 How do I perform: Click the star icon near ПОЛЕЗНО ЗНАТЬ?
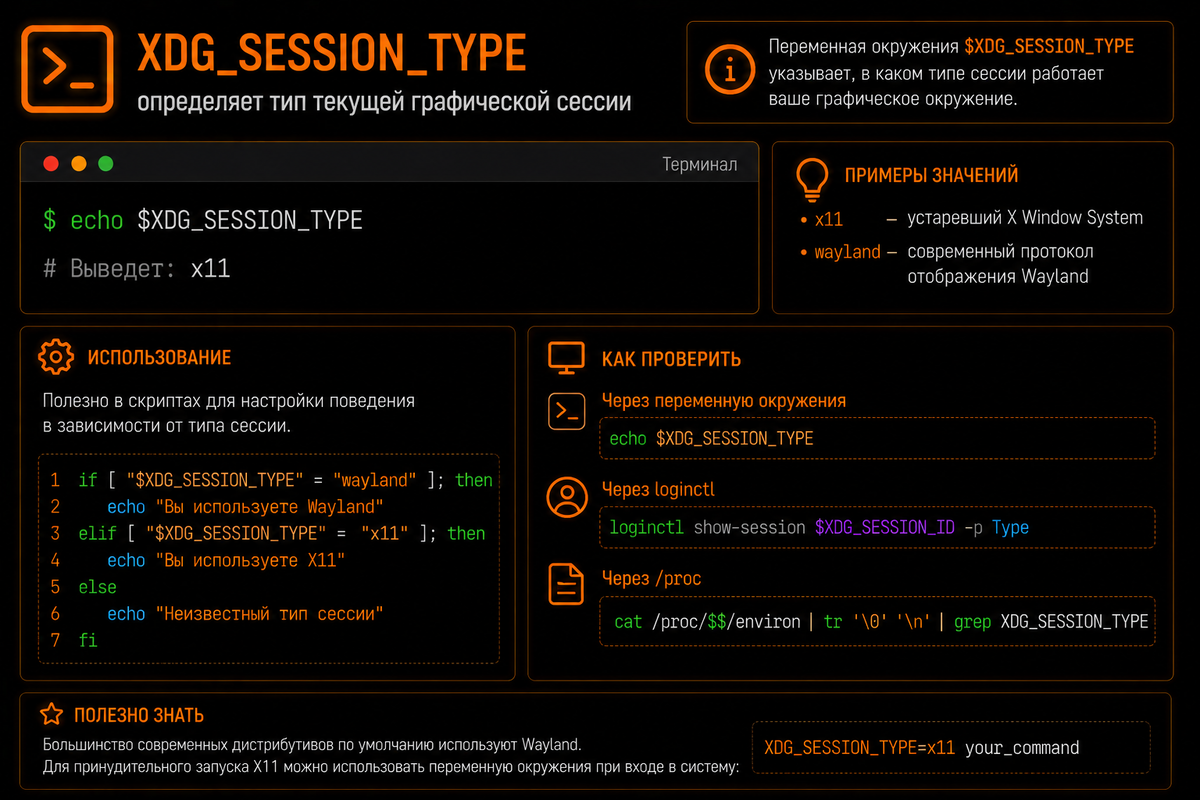click(x=51, y=714)
